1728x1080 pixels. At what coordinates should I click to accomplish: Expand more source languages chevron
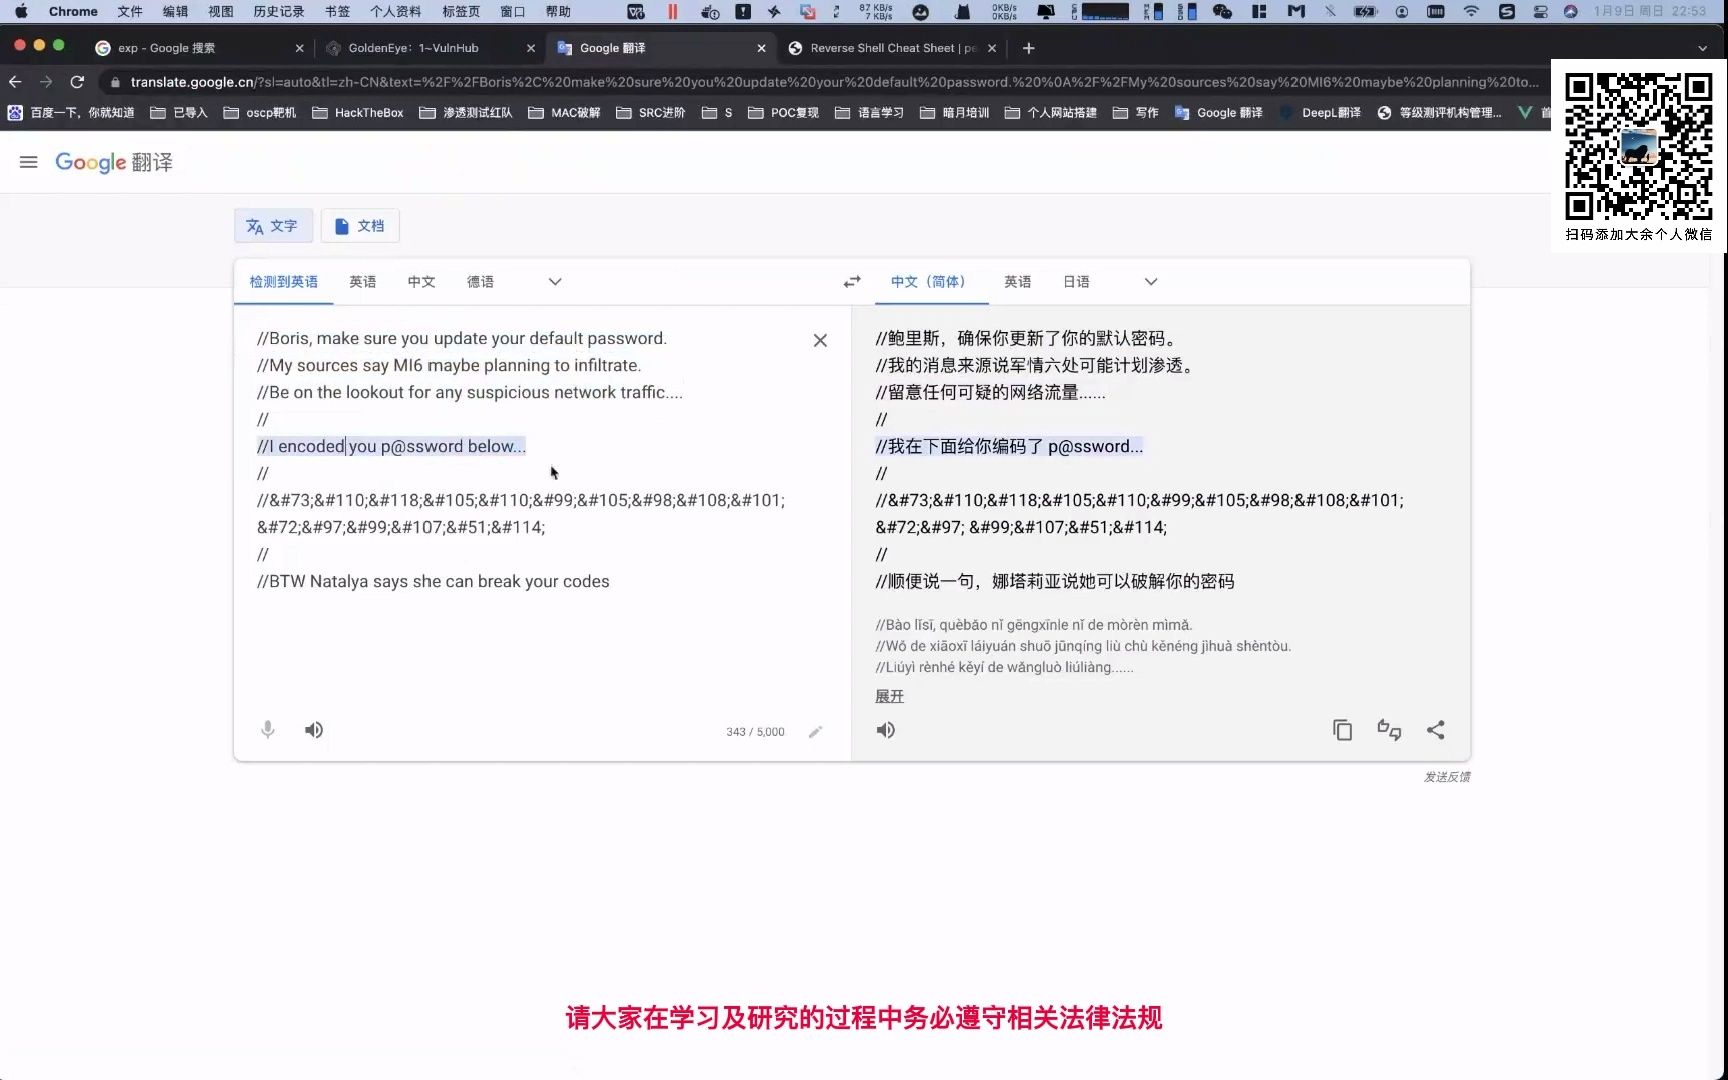pyautogui.click(x=555, y=282)
